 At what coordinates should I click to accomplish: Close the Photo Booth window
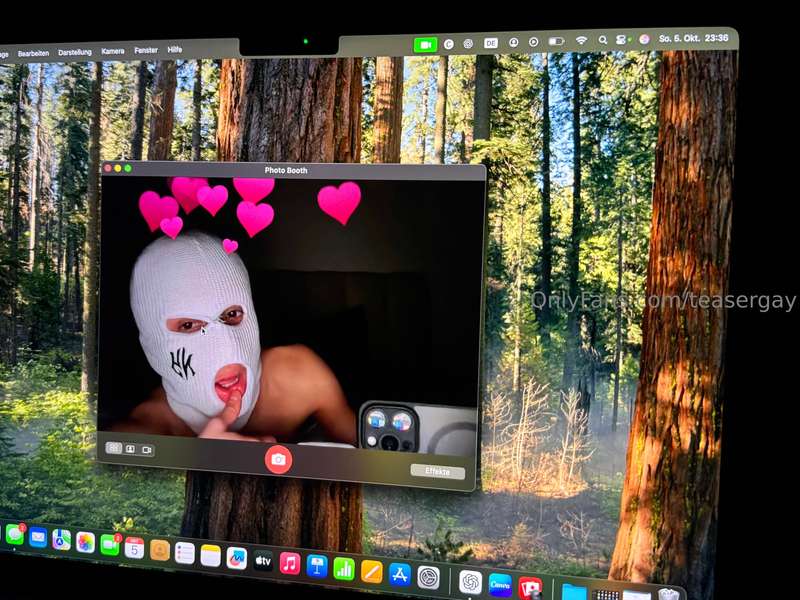pyautogui.click(x=108, y=168)
